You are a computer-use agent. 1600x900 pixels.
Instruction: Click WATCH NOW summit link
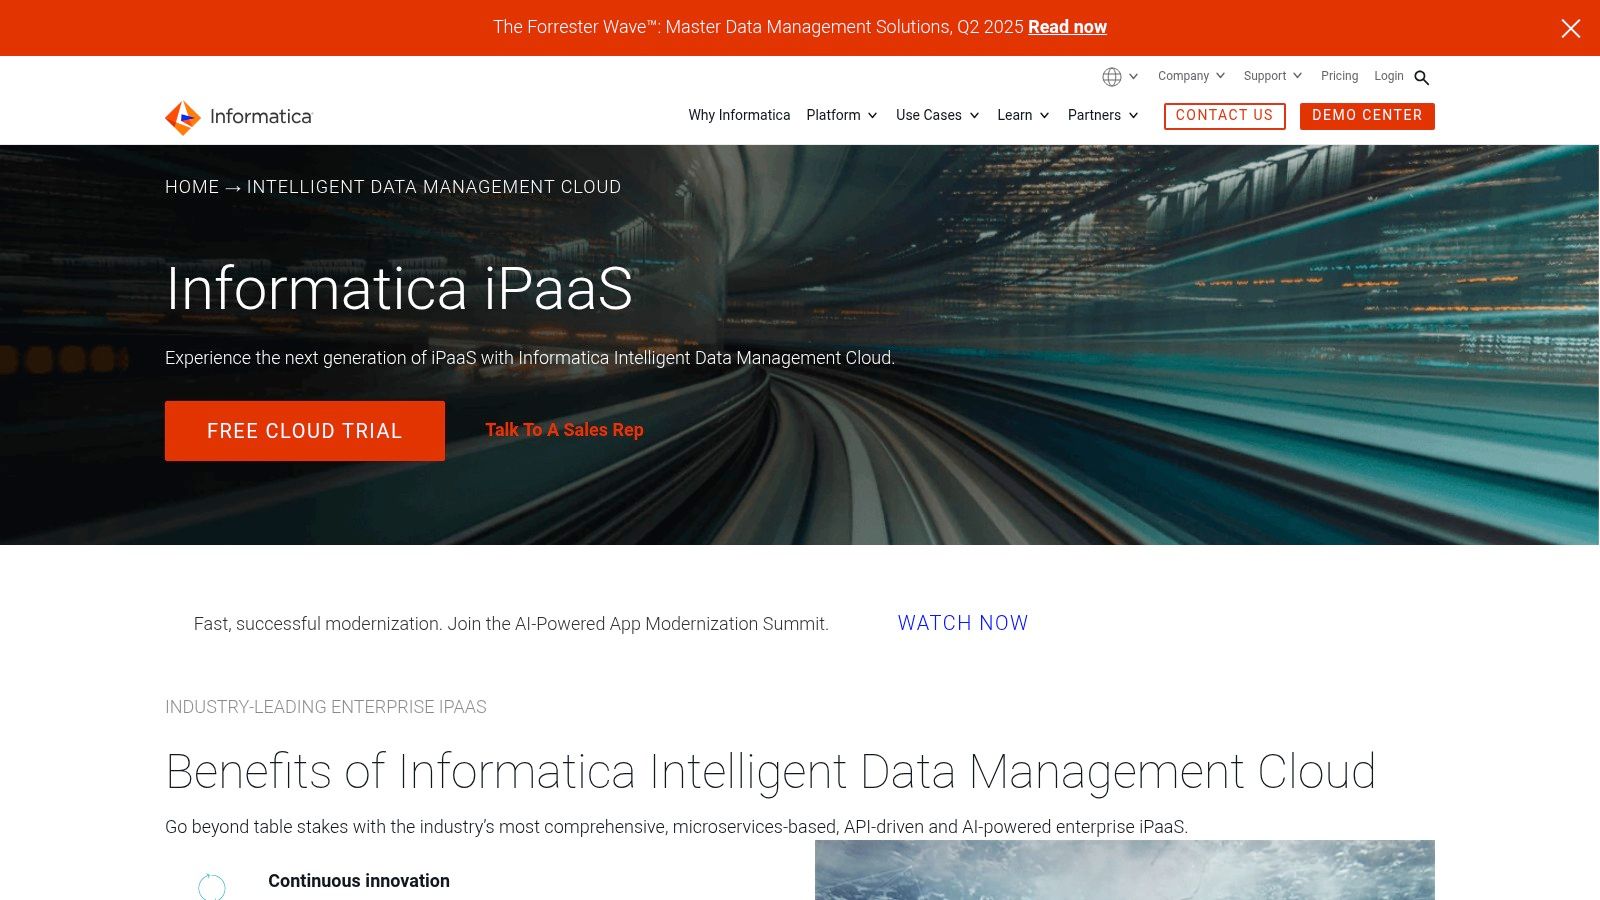pyautogui.click(x=963, y=623)
